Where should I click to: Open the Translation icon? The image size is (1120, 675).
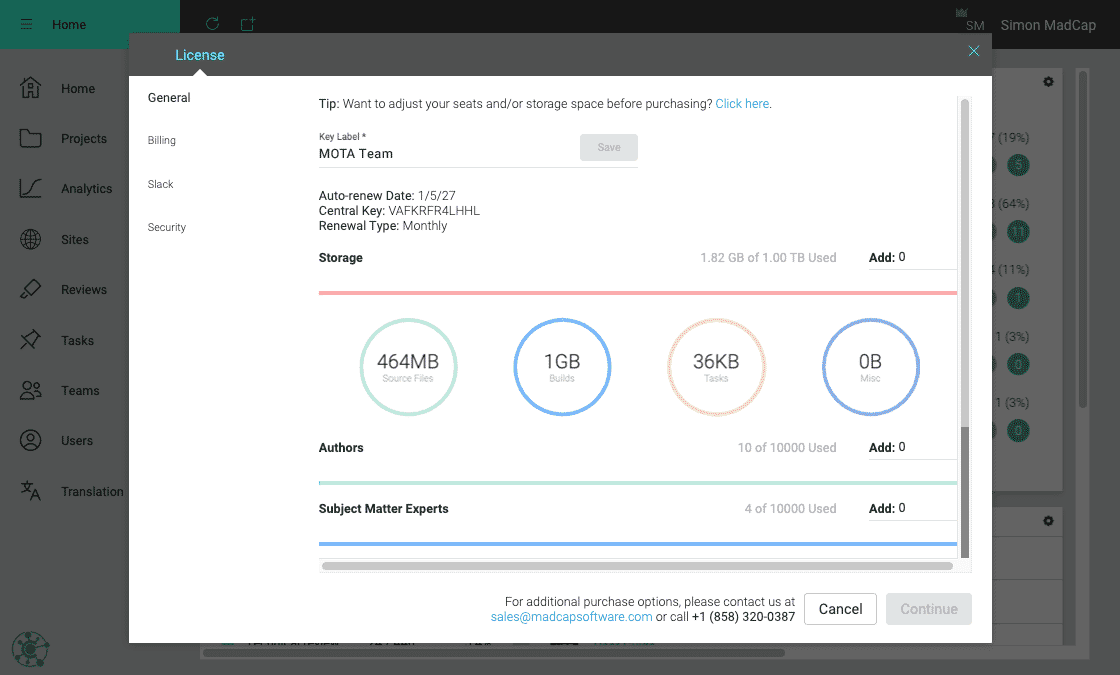pos(30,491)
